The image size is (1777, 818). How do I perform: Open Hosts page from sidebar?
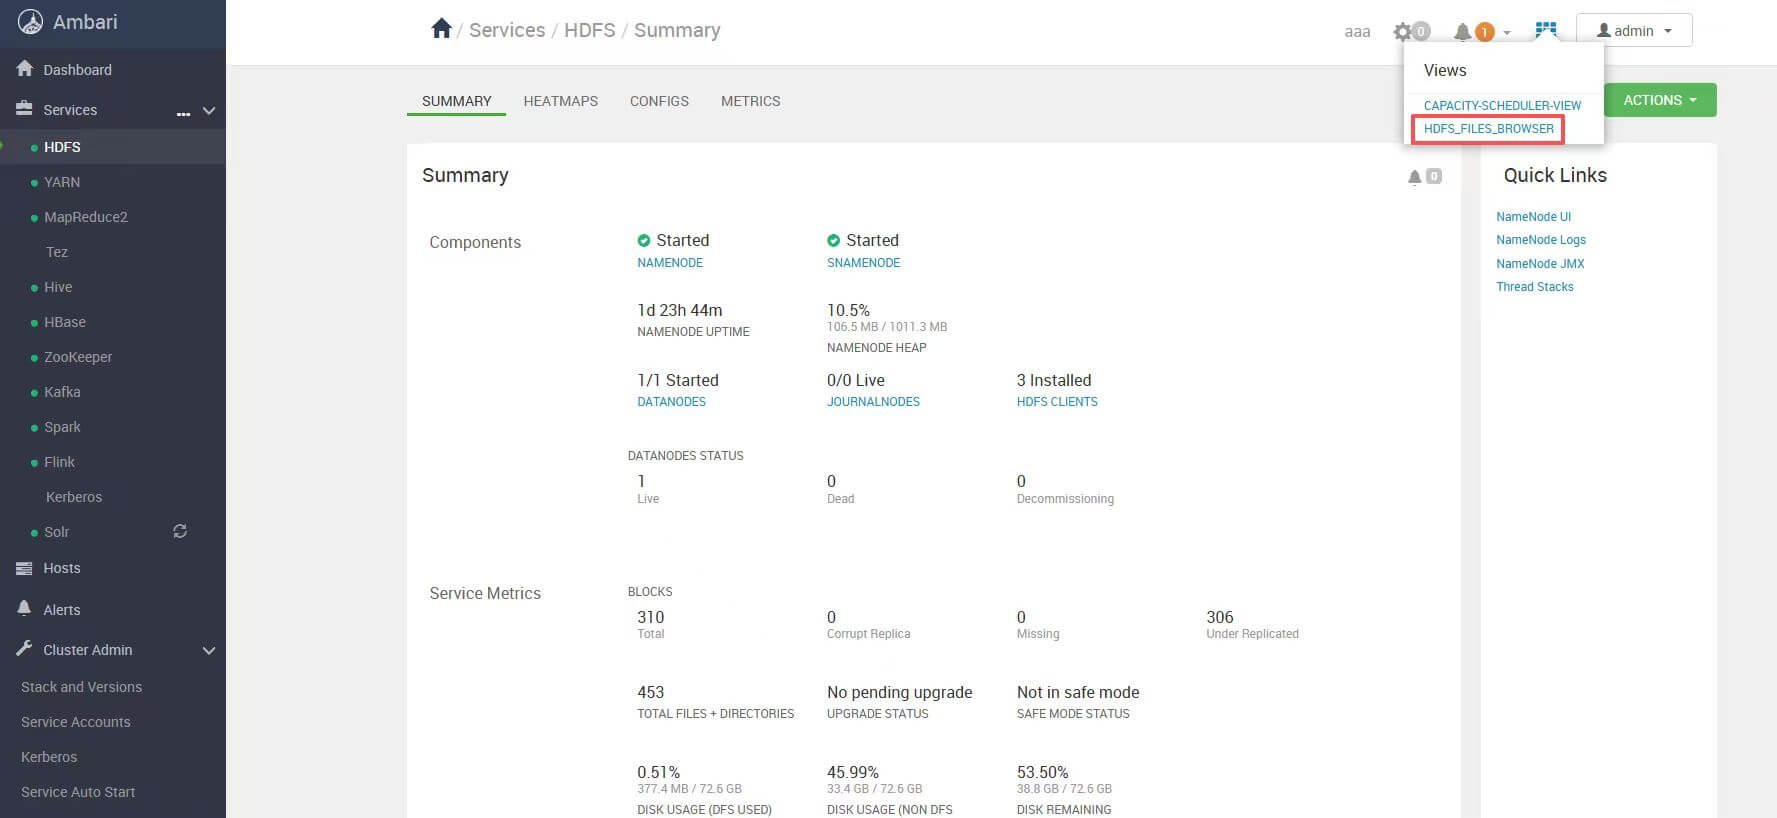click(61, 568)
